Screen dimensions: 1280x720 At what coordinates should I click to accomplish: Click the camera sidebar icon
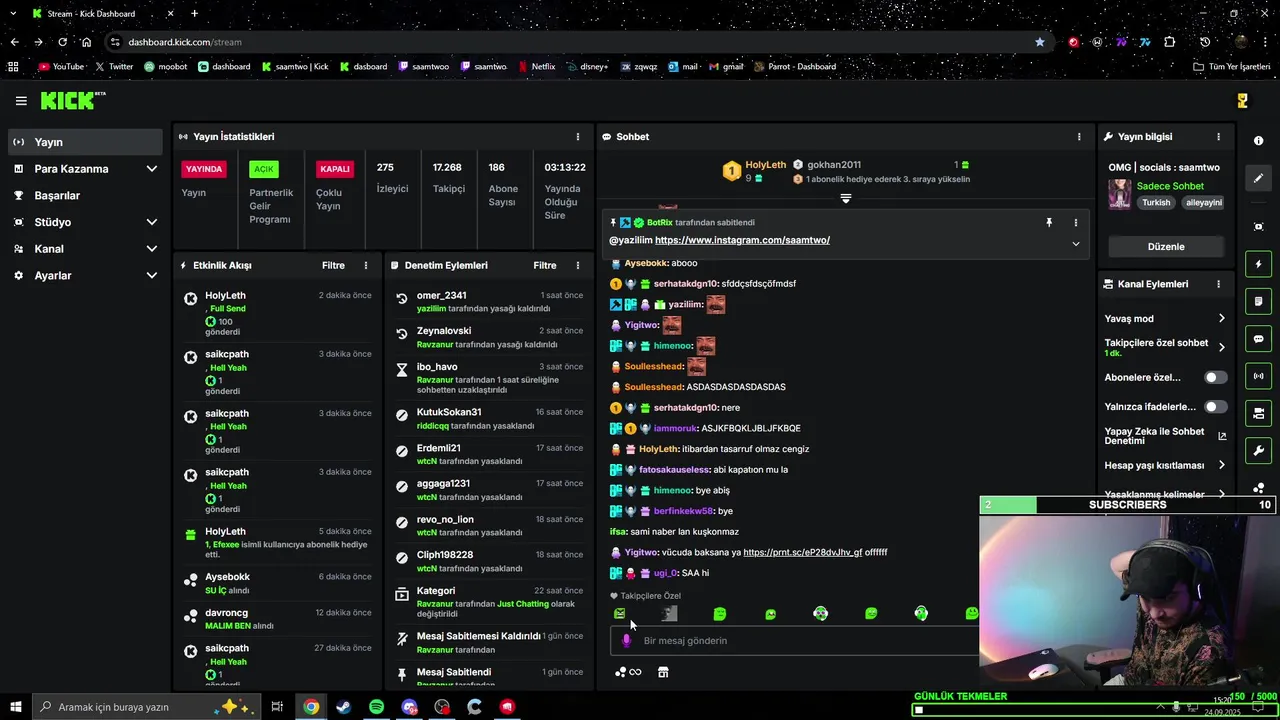pos(1258,413)
